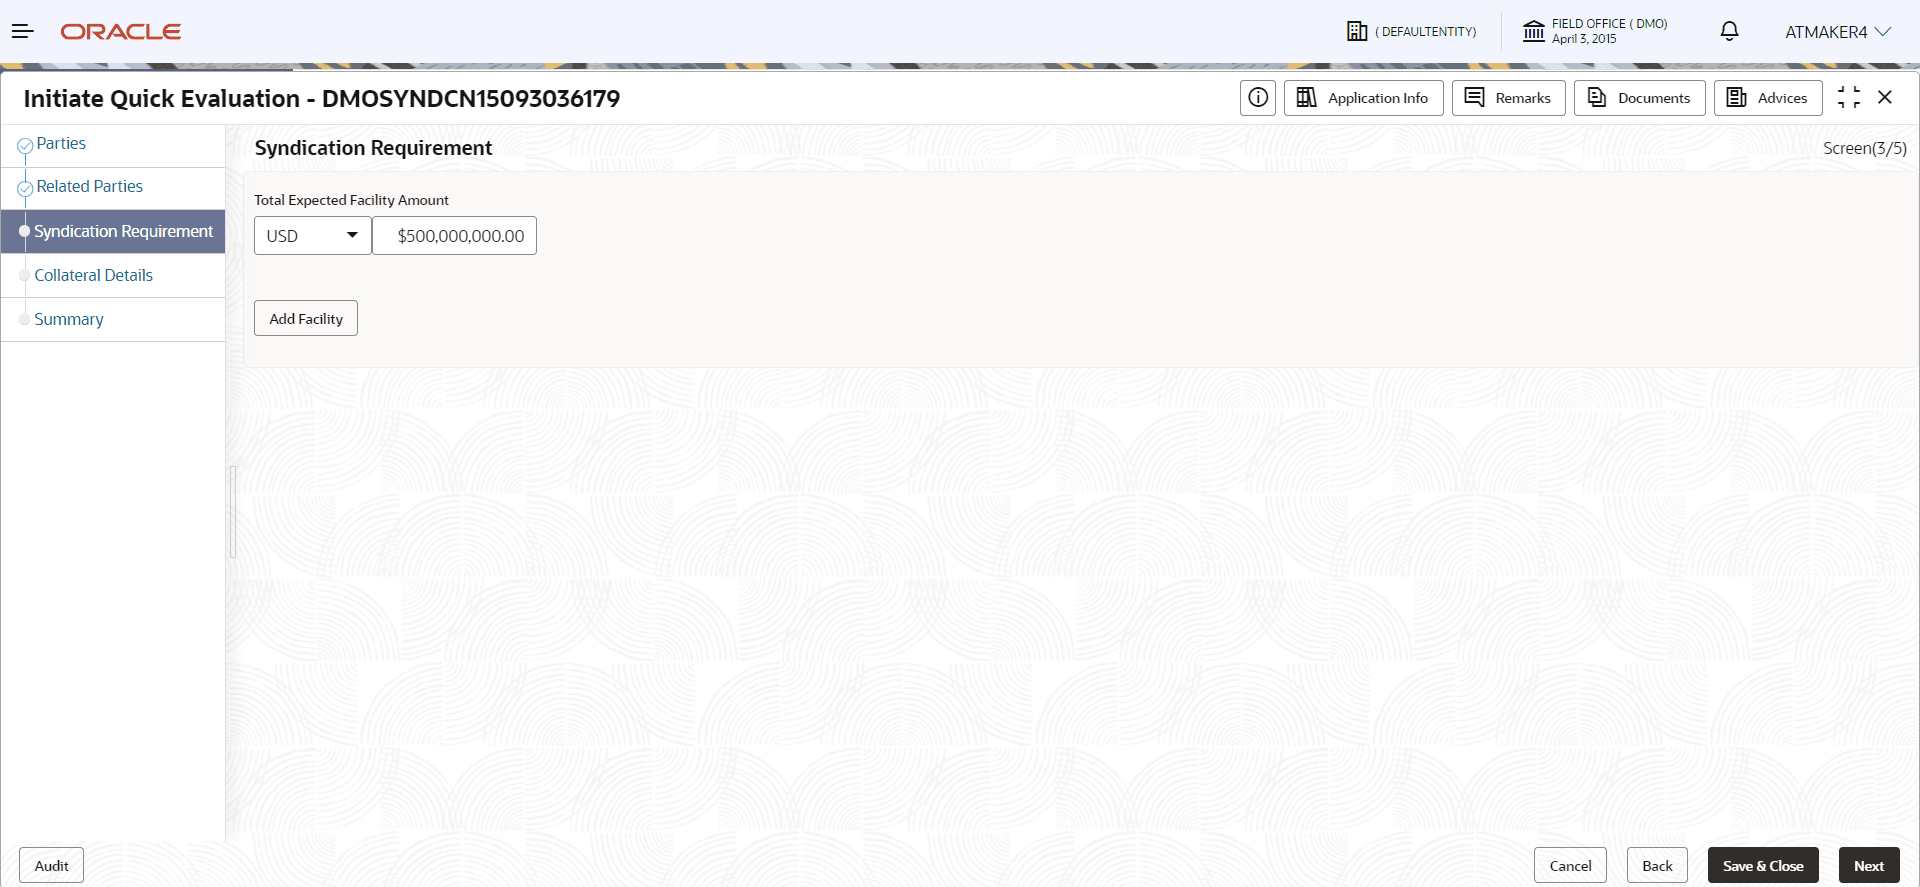Click the Field Office bank icon
Screen dimensions: 1920x887
coord(1533,32)
